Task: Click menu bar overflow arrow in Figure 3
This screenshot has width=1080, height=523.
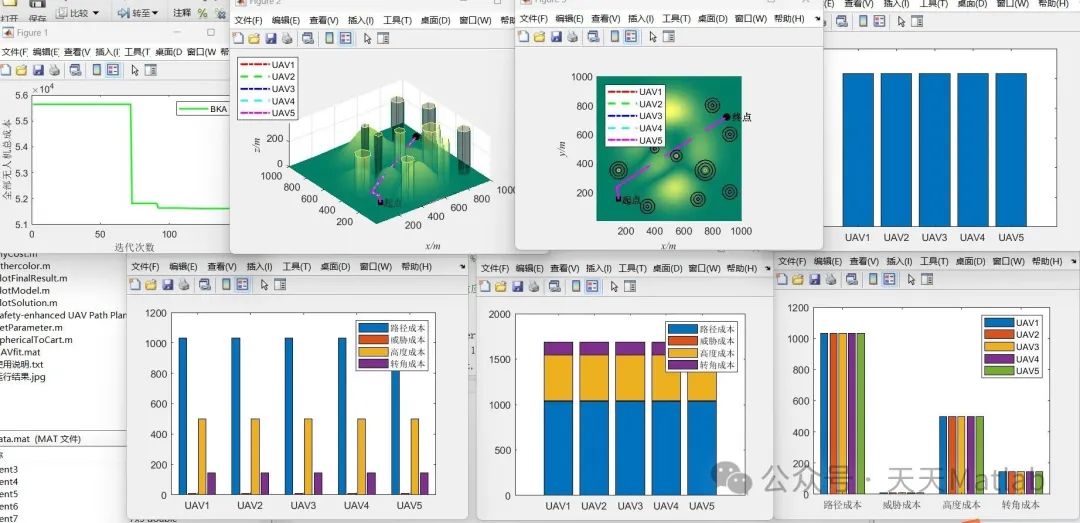Action: (x=817, y=20)
